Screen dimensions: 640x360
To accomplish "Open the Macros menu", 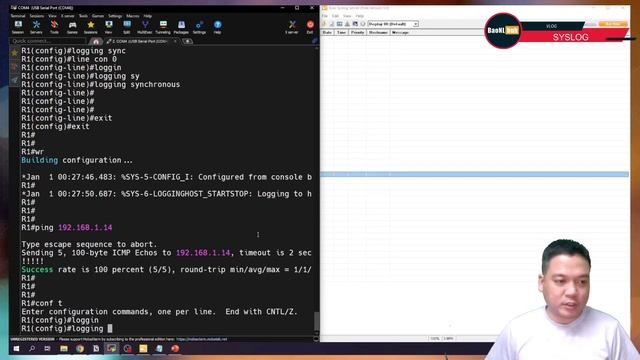I will [x=133, y=16].
